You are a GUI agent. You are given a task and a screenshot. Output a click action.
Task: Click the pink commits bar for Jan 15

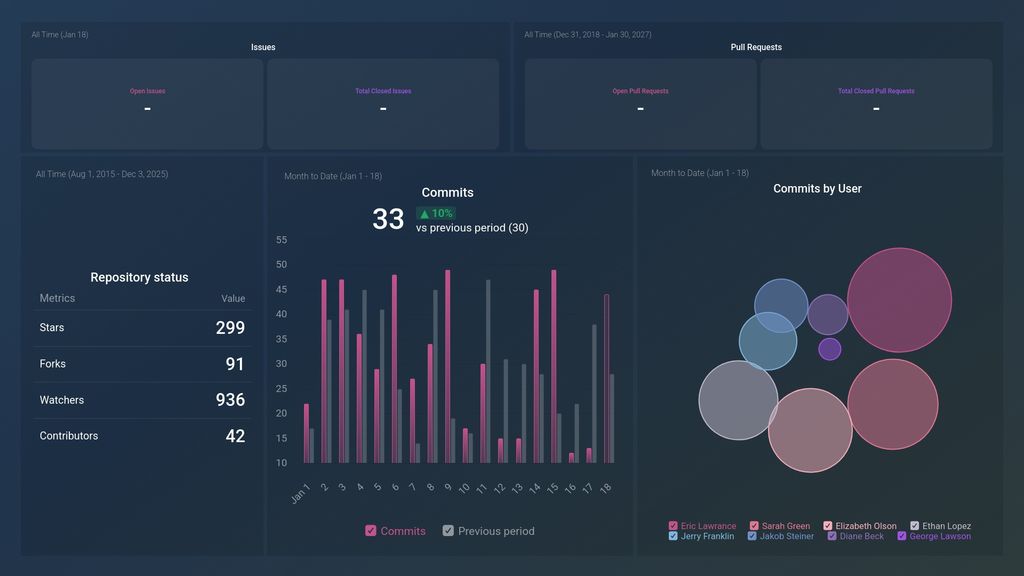click(554, 366)
